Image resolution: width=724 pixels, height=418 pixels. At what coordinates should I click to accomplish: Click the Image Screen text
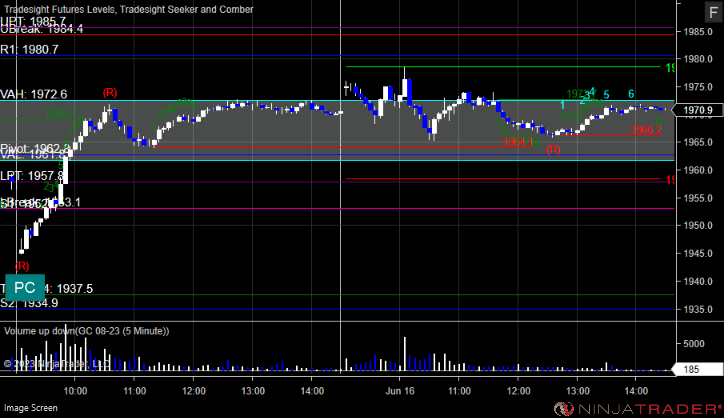(x=31, y=408)
